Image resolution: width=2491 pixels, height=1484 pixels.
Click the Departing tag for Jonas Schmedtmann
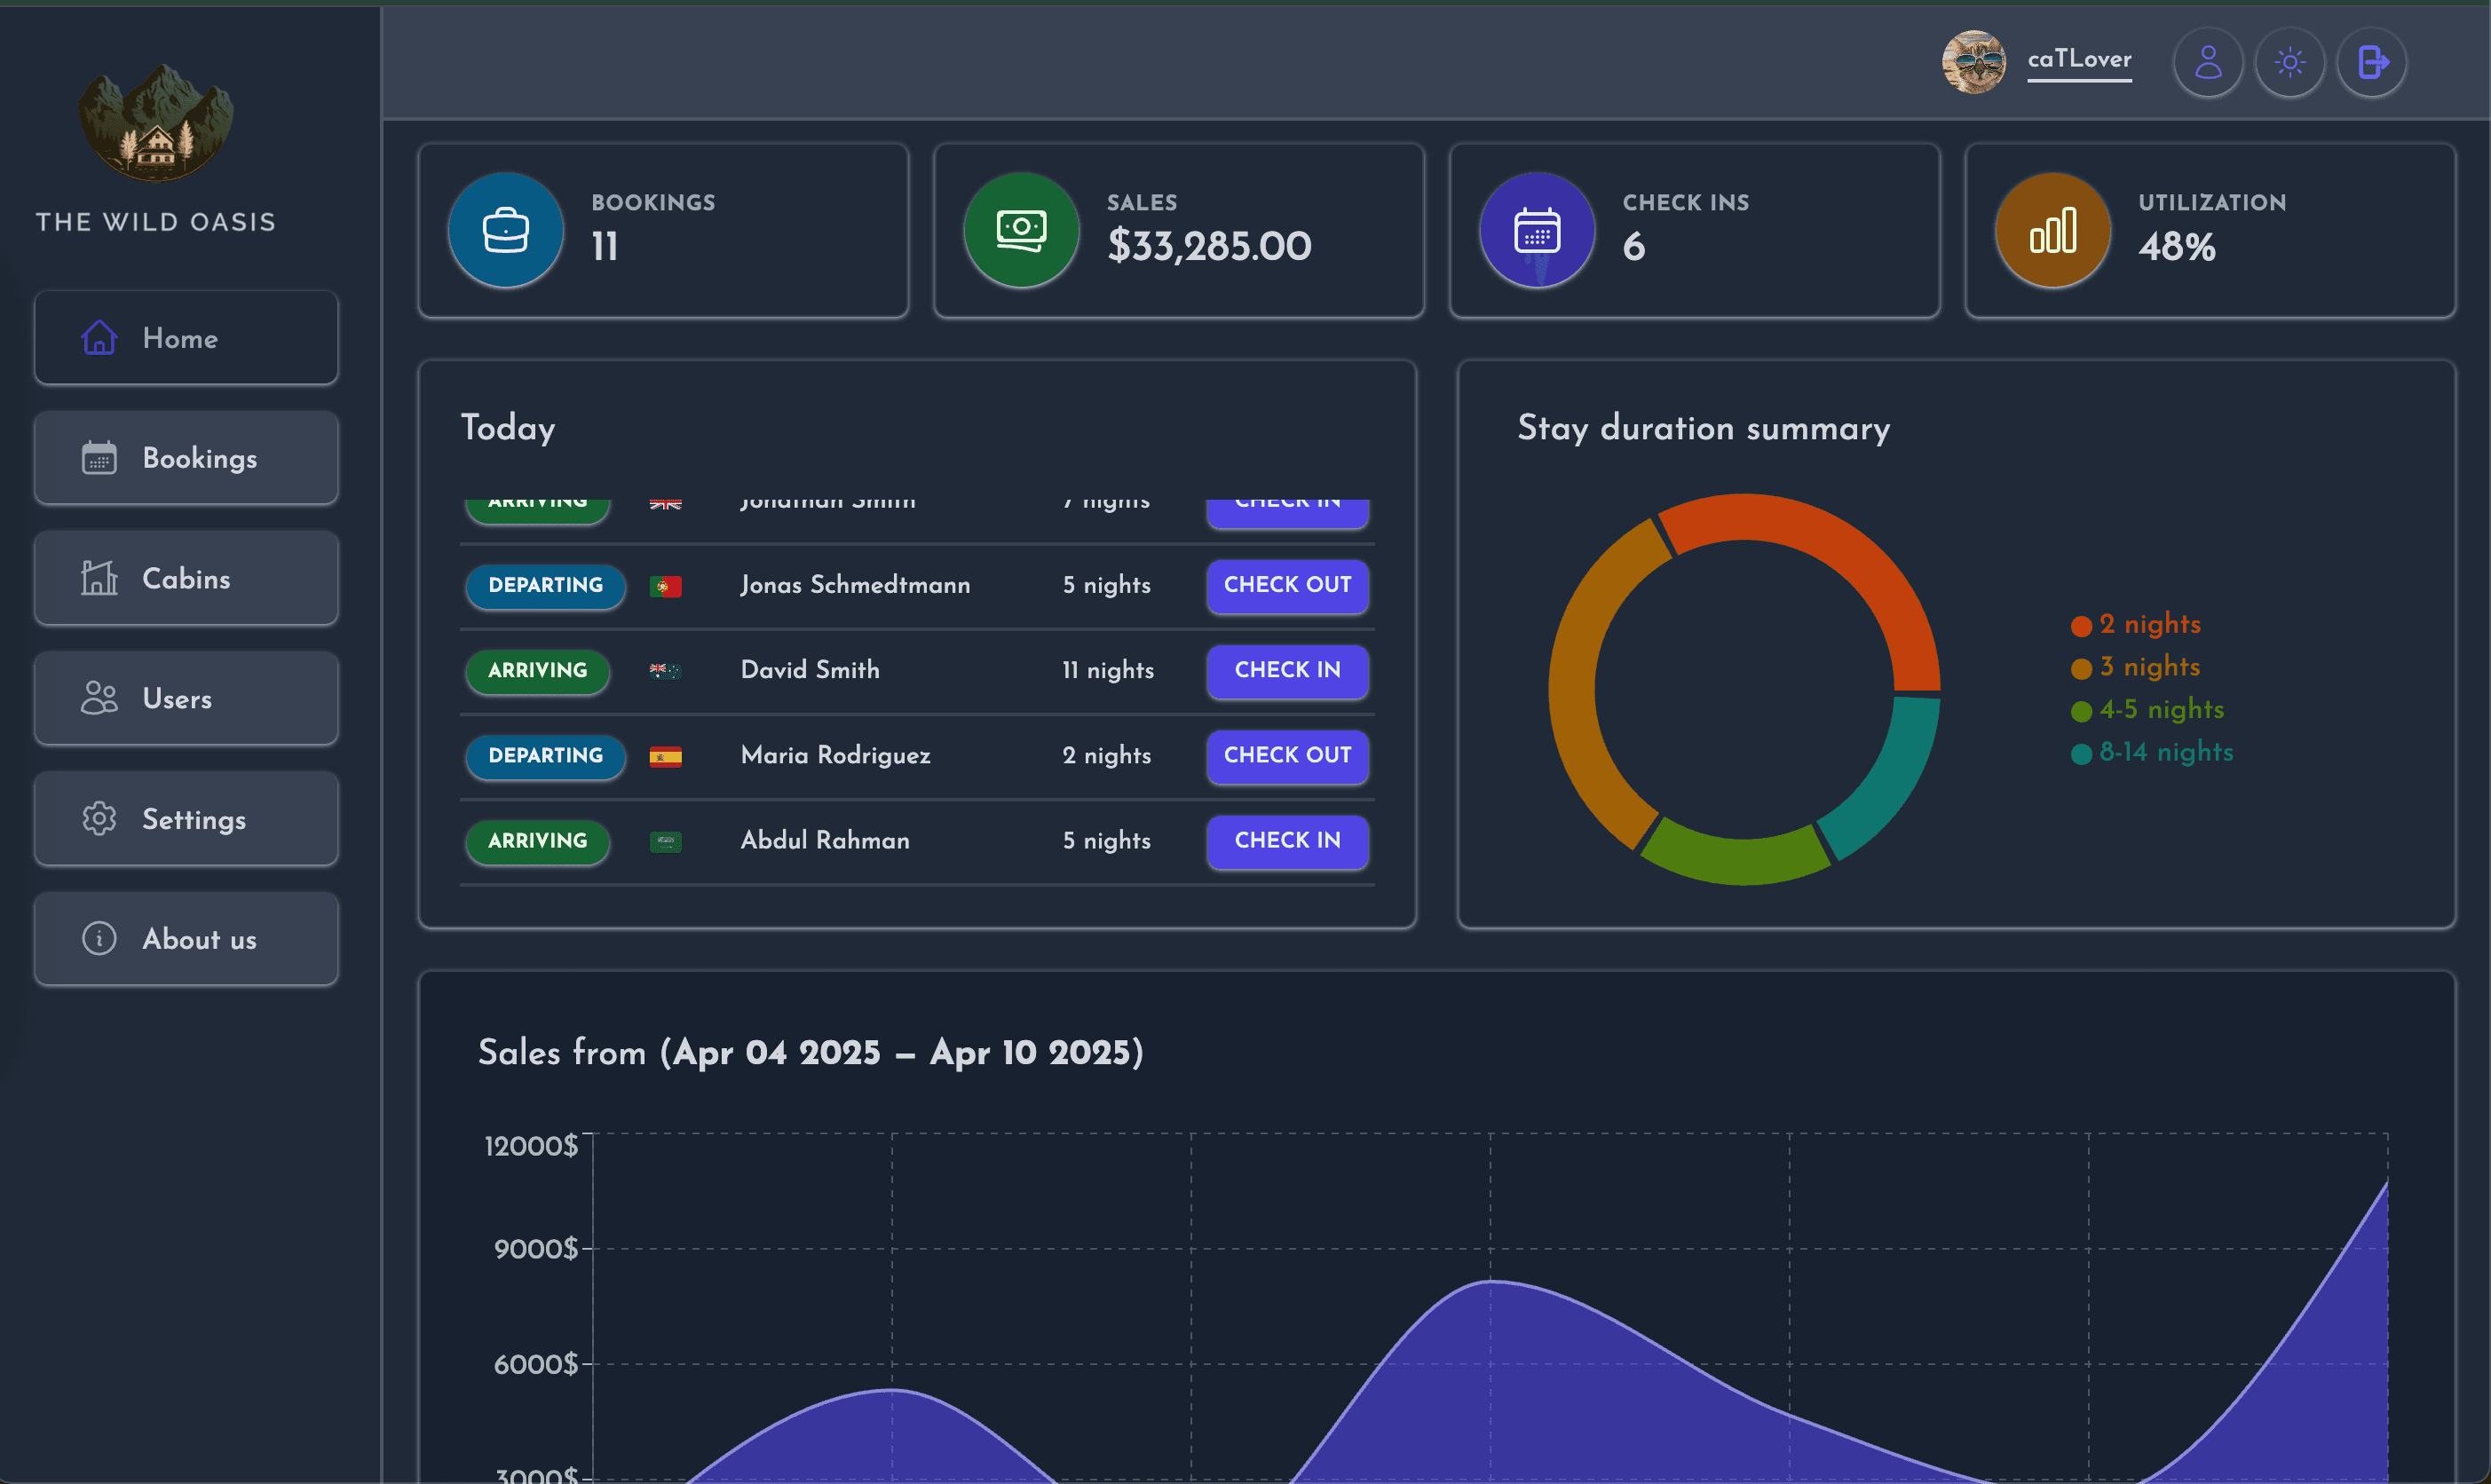pos(545,585)
